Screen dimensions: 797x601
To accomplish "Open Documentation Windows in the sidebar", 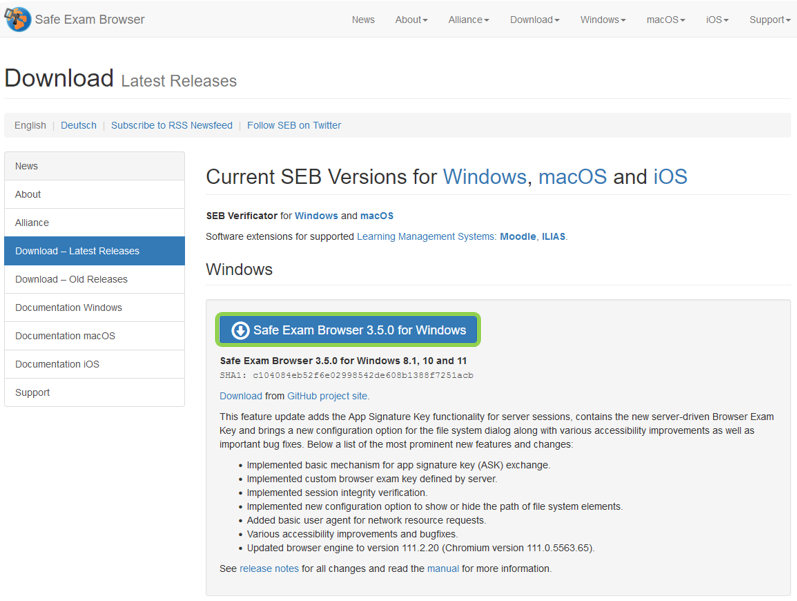I will tap(68, 308).
